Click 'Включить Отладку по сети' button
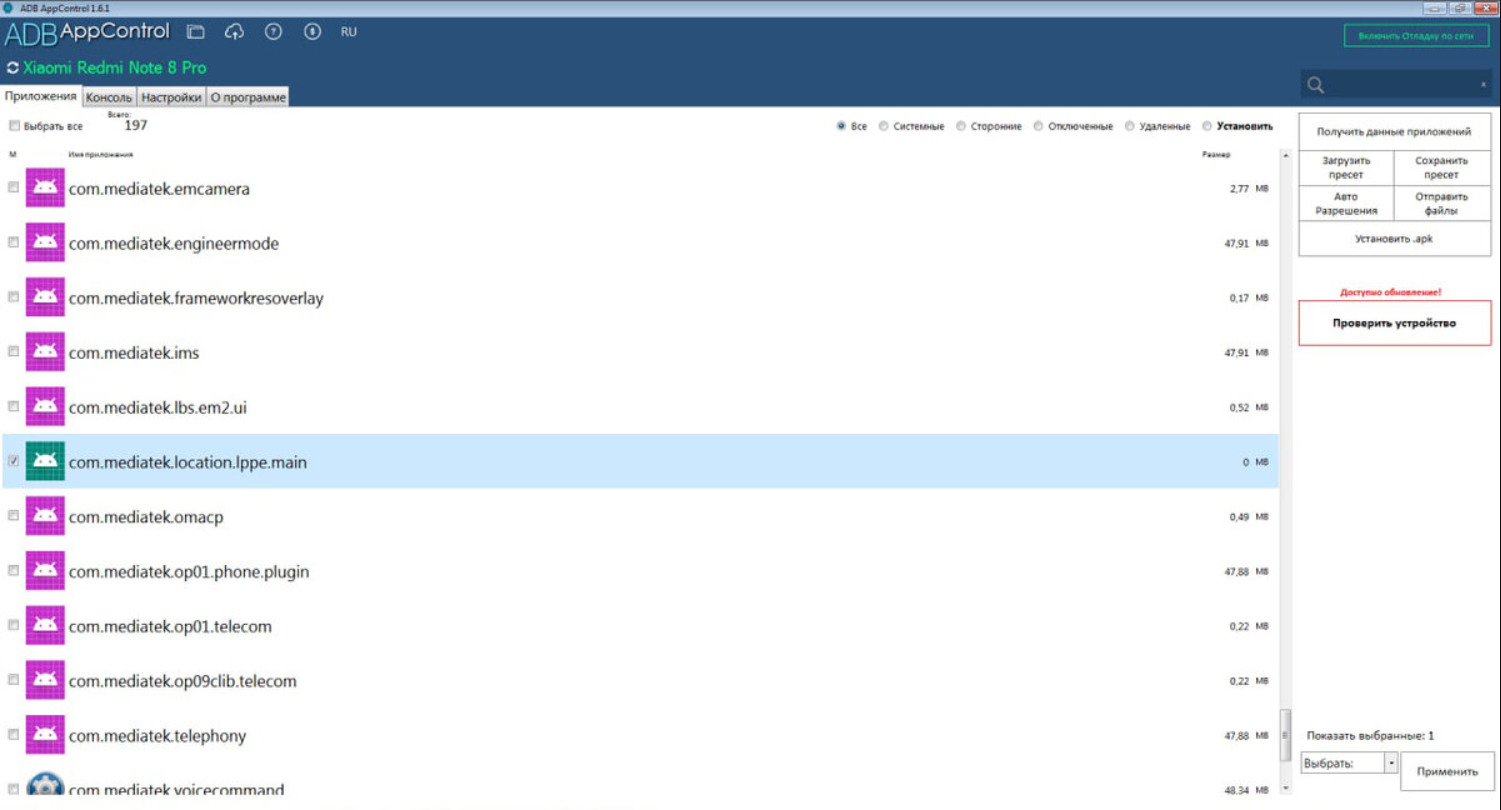Image resolution: width=1501 pixels, height=810 pixels. point(1417,36)
